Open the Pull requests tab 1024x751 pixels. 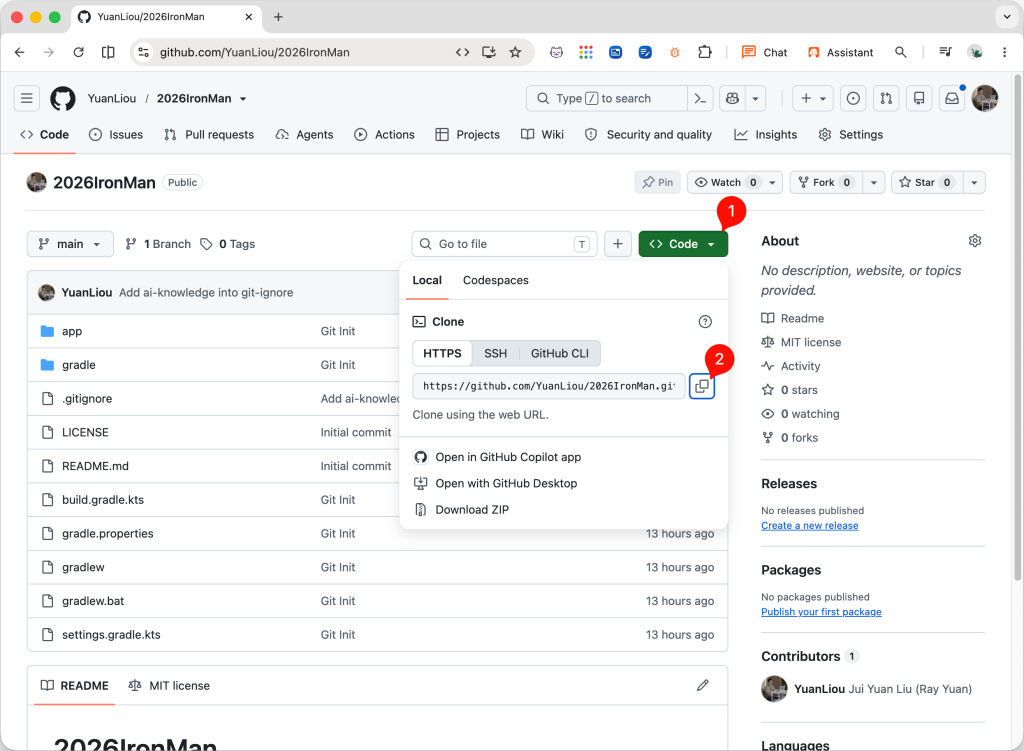209,135
